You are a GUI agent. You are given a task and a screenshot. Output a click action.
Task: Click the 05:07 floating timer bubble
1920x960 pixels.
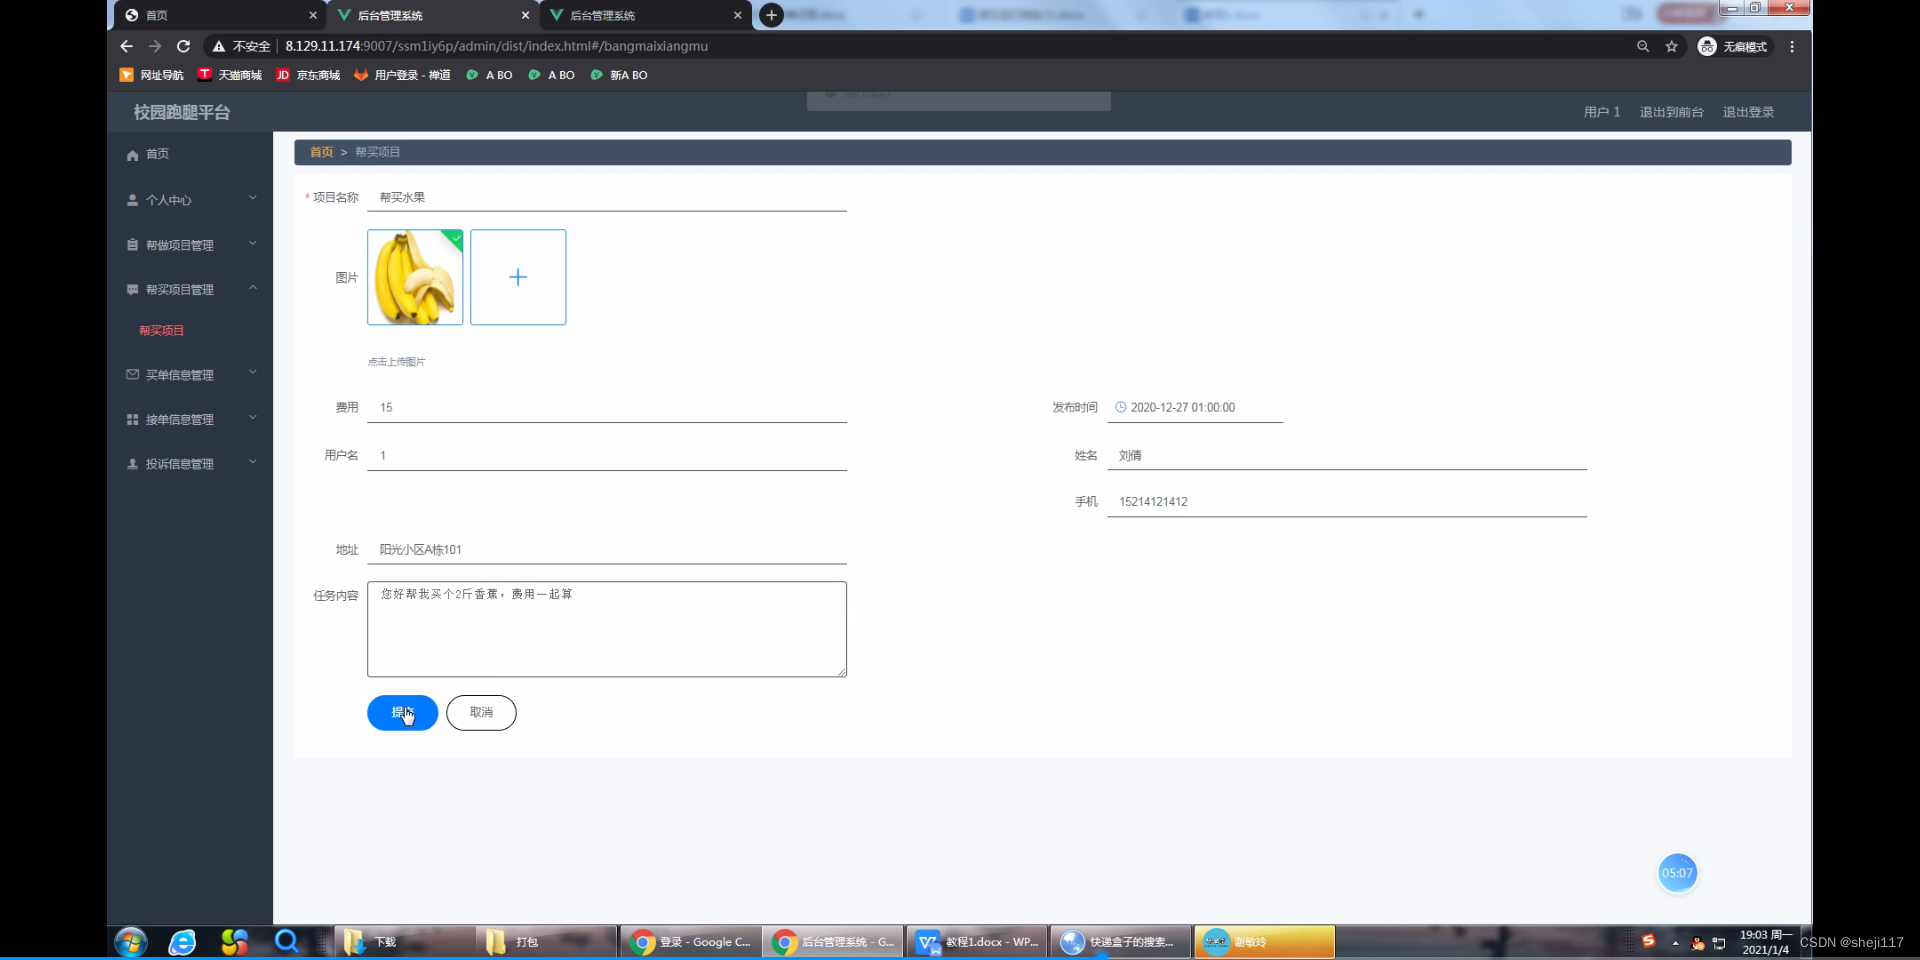tap(1677, 873)
